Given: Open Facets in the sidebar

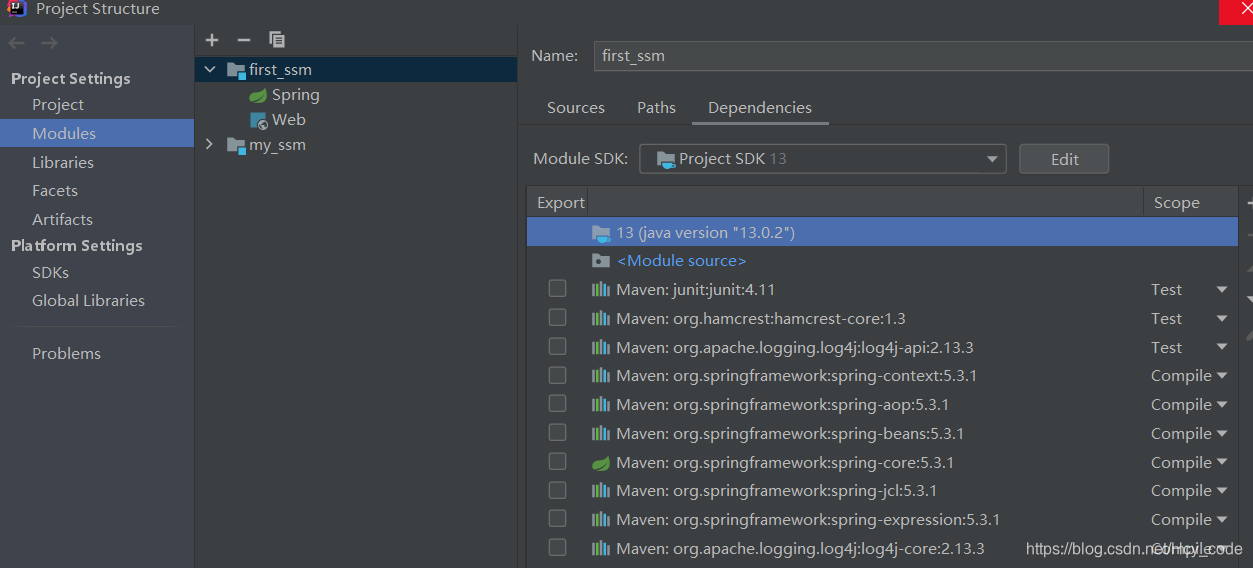Looking at the screenshot, I should [x=55, y=191].
